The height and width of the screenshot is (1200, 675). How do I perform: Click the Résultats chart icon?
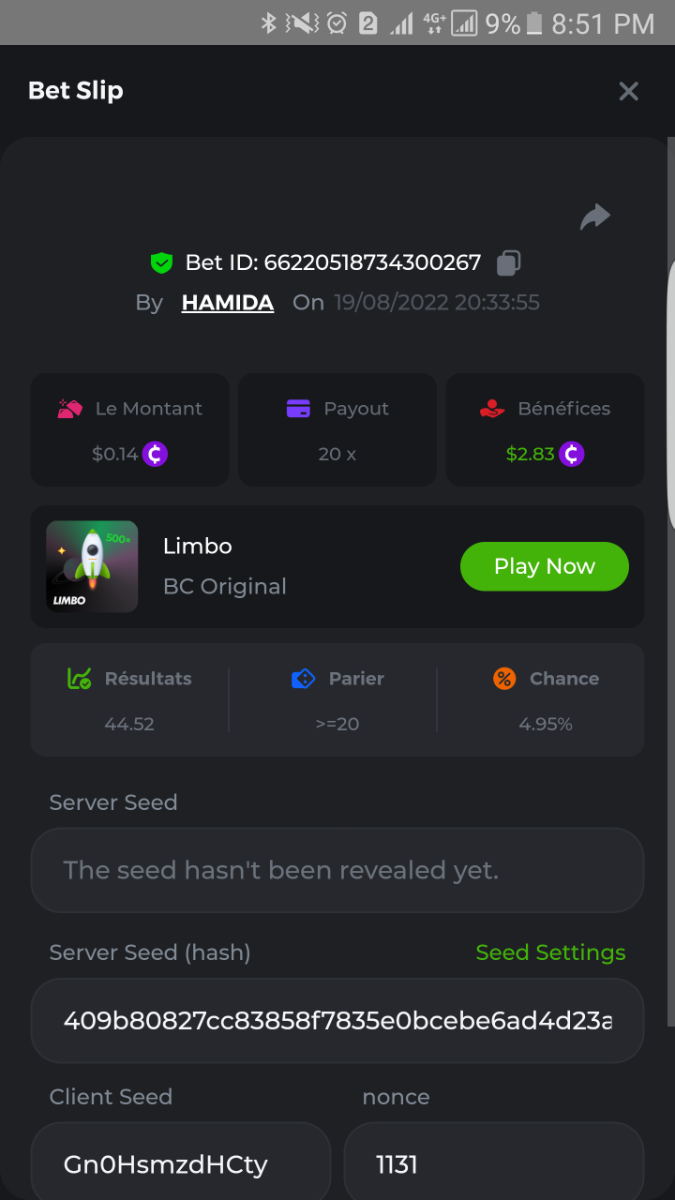point(79,679)
